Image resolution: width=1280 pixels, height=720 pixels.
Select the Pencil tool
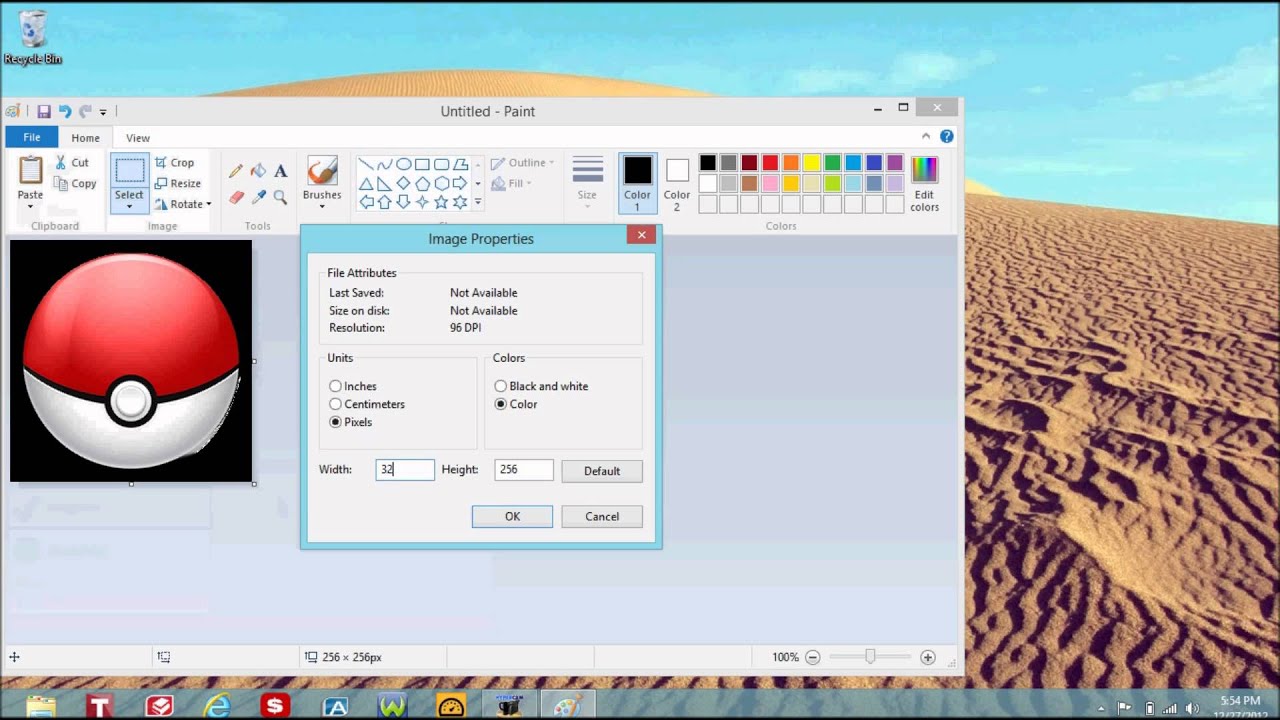pyautogui.click(x=236, y=171)
